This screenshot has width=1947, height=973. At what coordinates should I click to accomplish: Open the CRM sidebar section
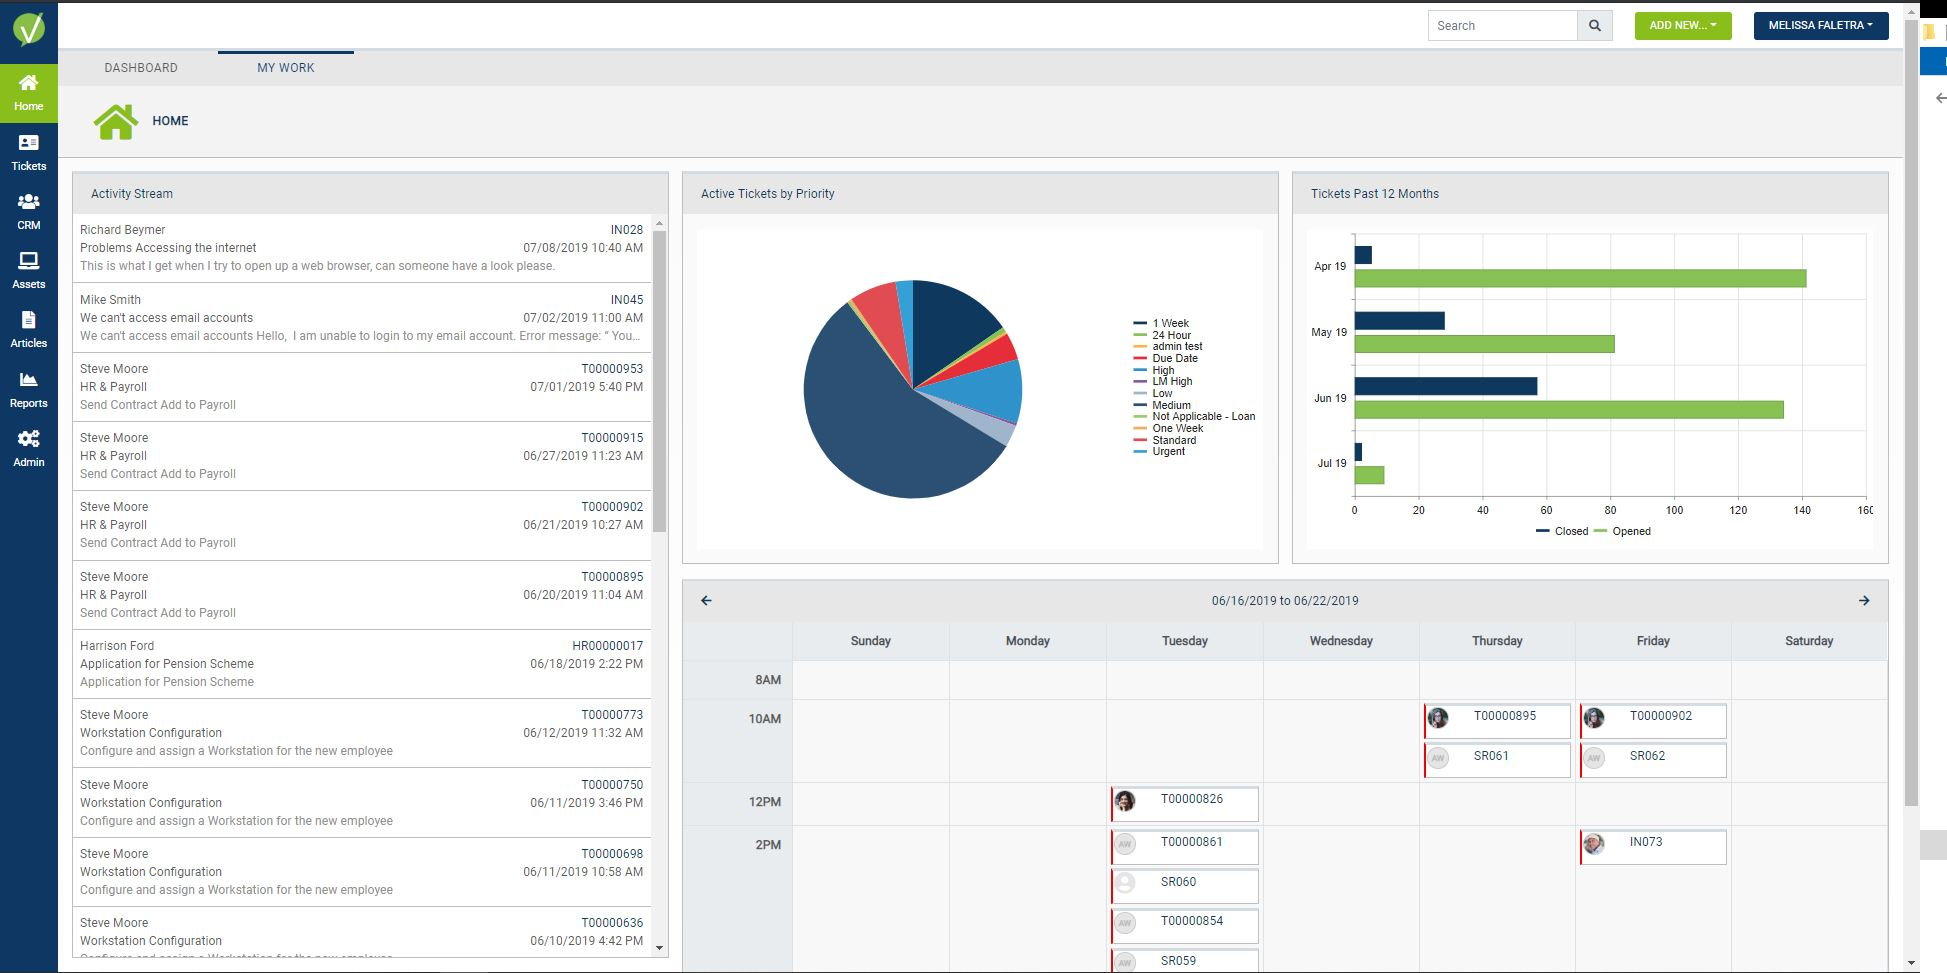tap(28, 212)
